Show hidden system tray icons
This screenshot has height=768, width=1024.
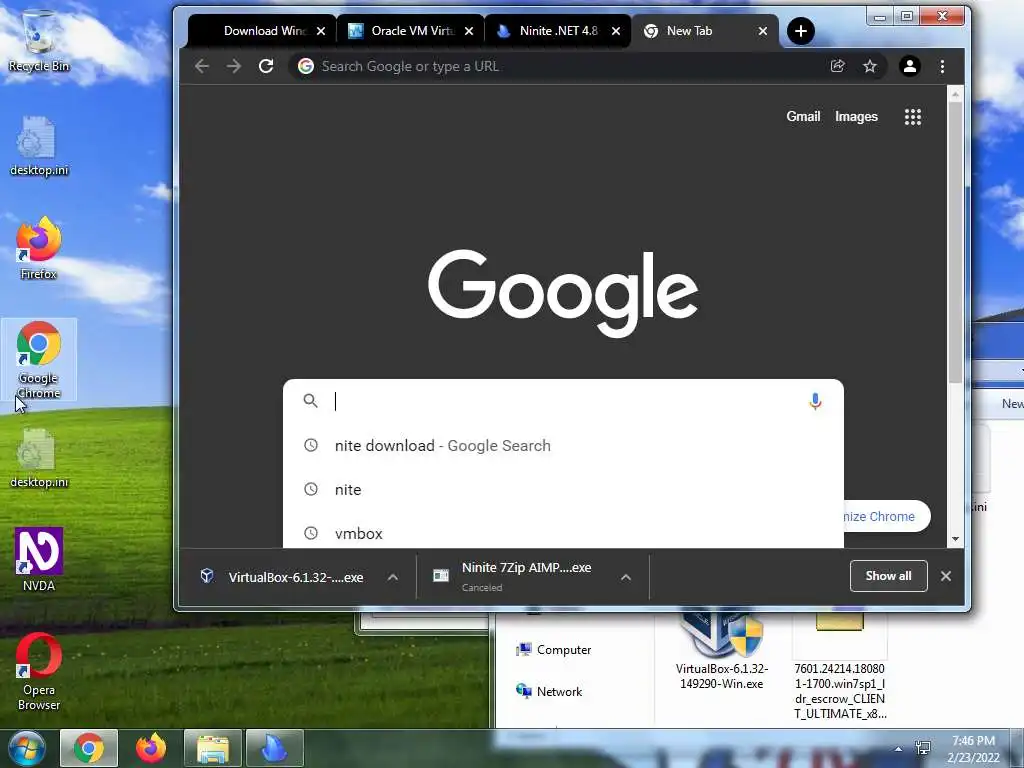899,749
